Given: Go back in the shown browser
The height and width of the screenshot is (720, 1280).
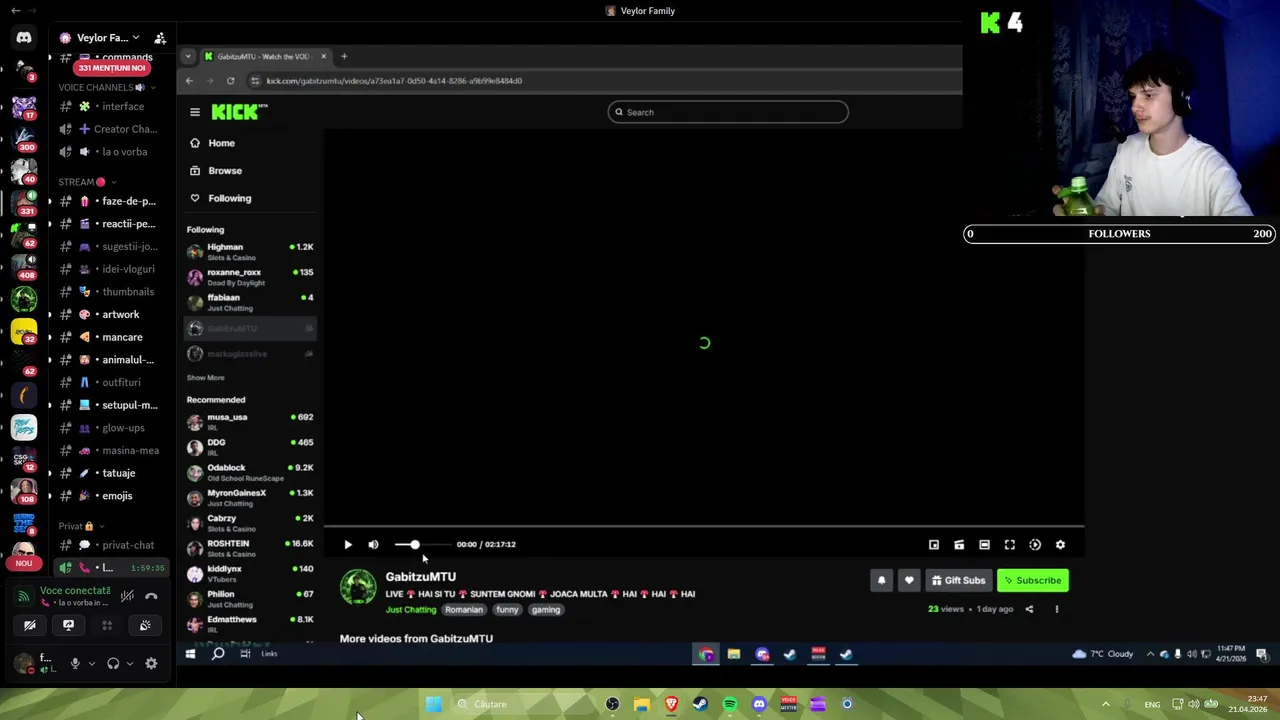Looking at the screenshot, I should point(189,81).
